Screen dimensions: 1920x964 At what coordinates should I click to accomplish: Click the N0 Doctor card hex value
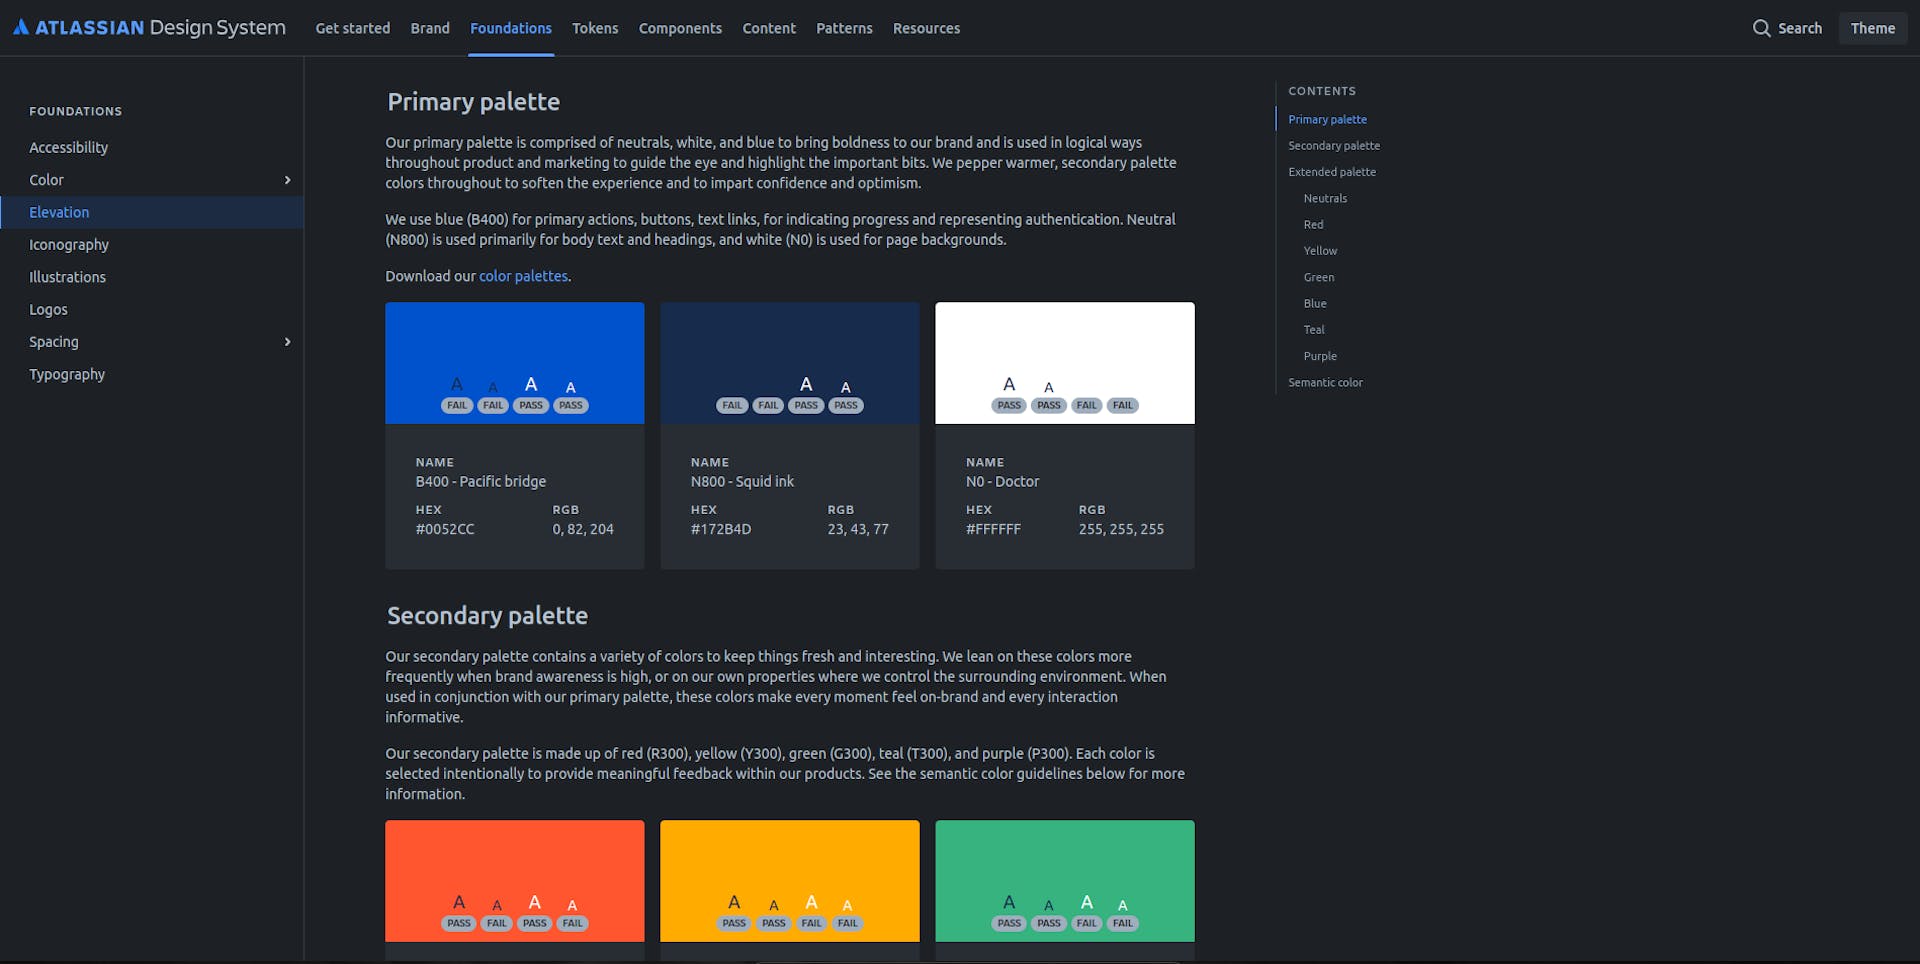coord(996,529)
